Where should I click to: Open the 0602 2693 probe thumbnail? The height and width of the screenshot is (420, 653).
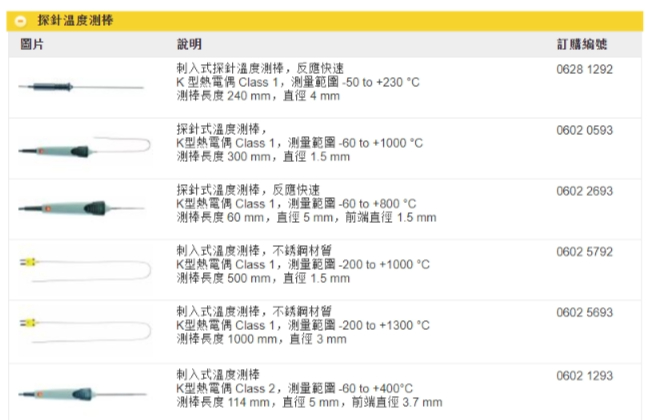click(x=82, y=208)
